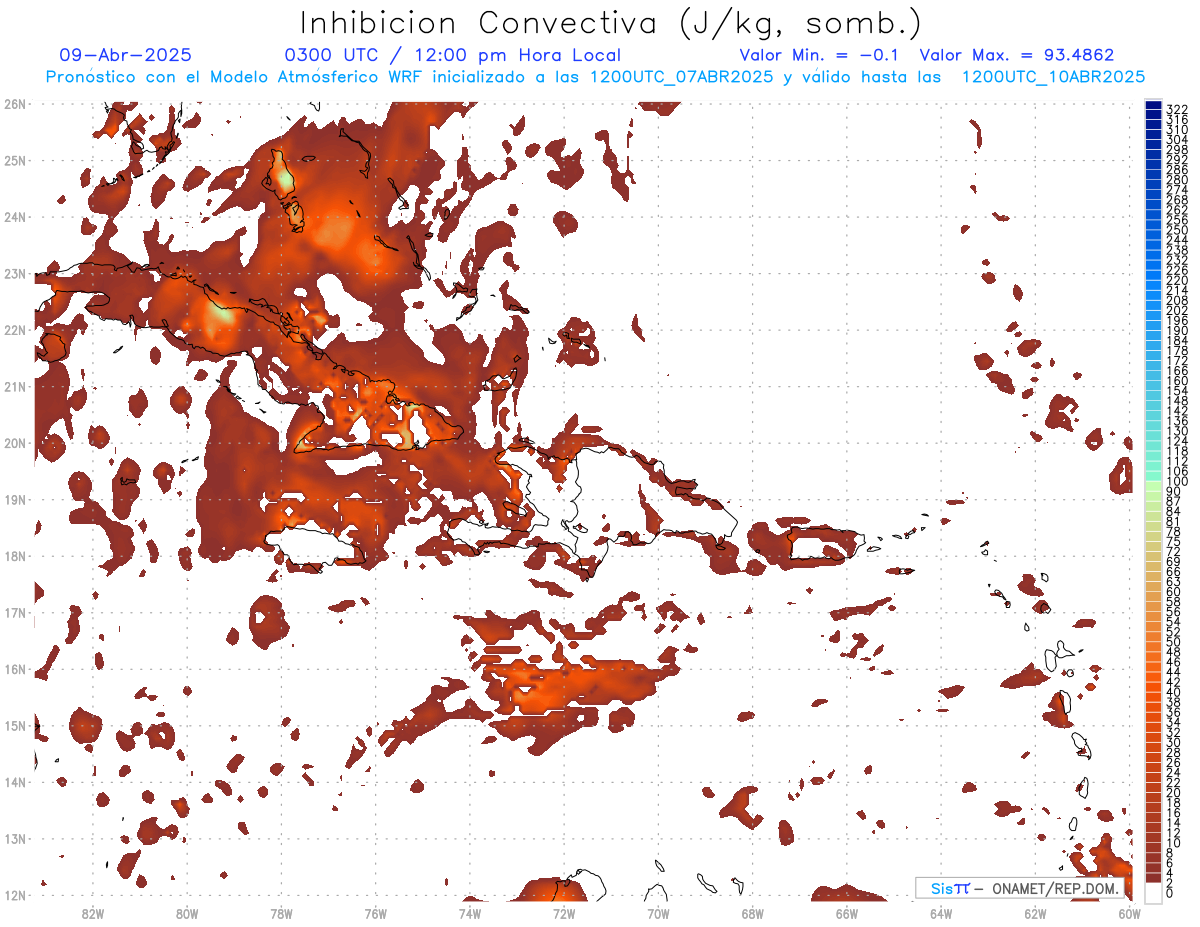The height and width of the screenshot is (927, 1200).
Task: Click the 70W longitude label
Action: (x=658, y=914)
